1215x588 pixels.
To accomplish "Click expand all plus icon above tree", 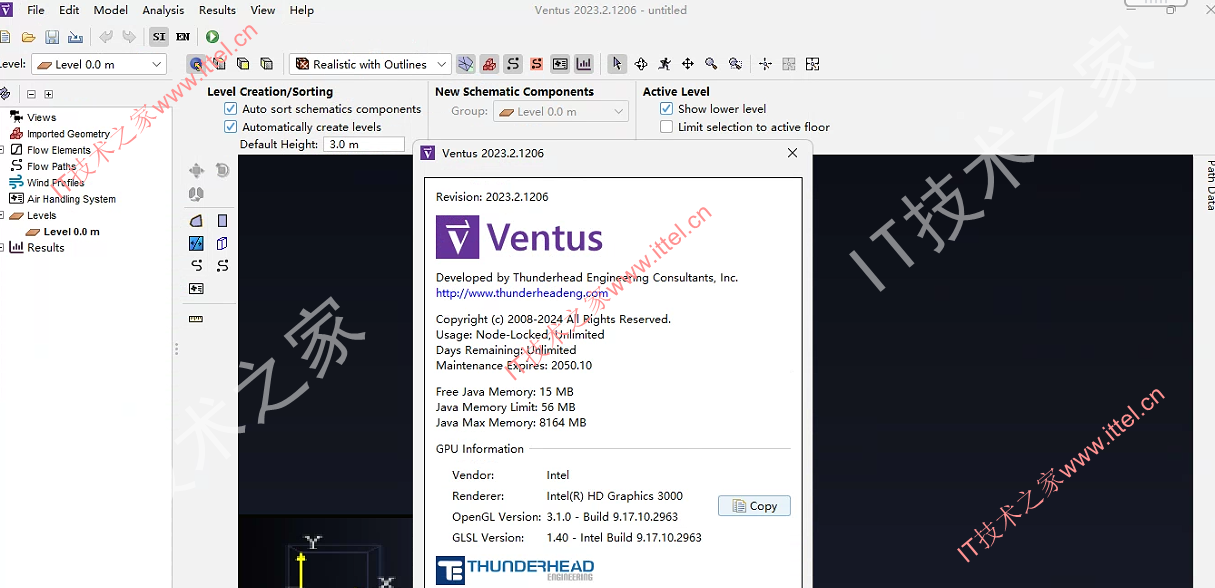I will pyautogui.click(x=48, y=94).
